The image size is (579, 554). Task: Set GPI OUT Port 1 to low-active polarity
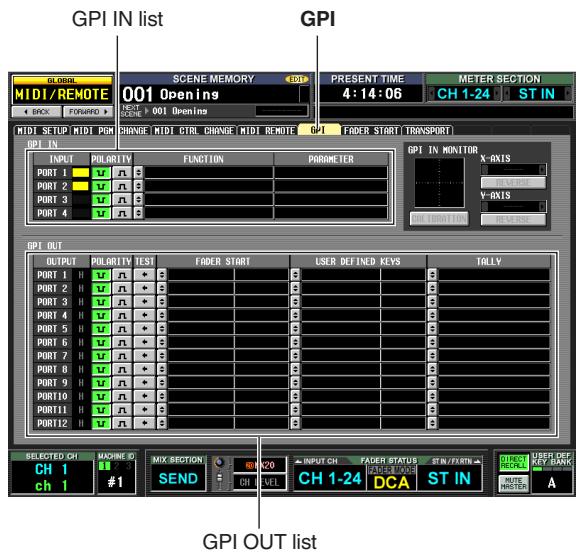pos(101,275)
